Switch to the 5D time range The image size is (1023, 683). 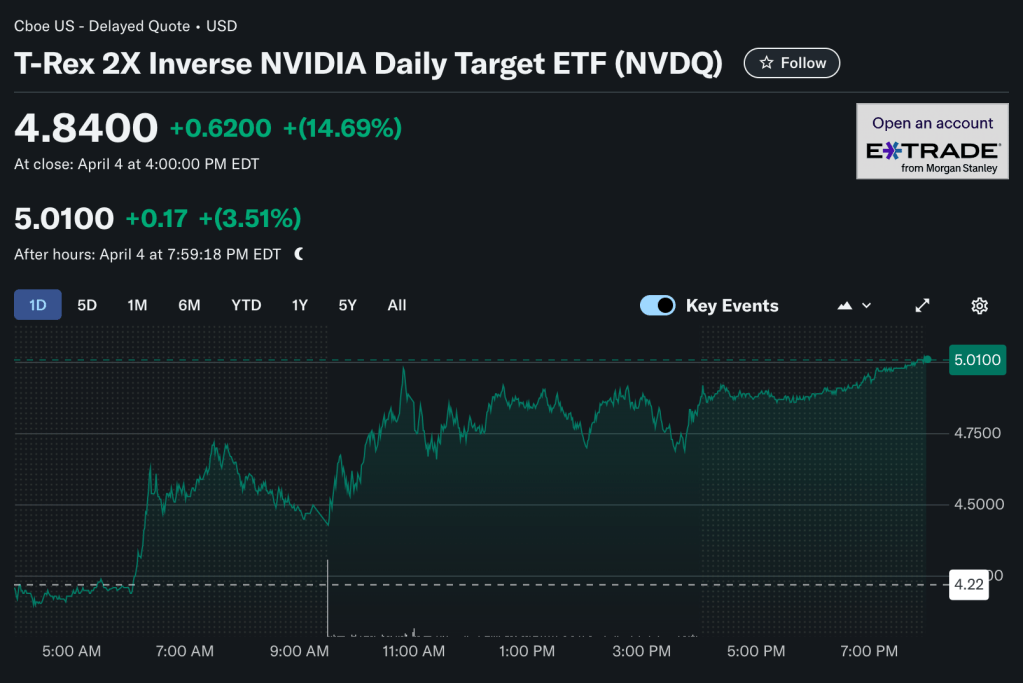[87, 305]
